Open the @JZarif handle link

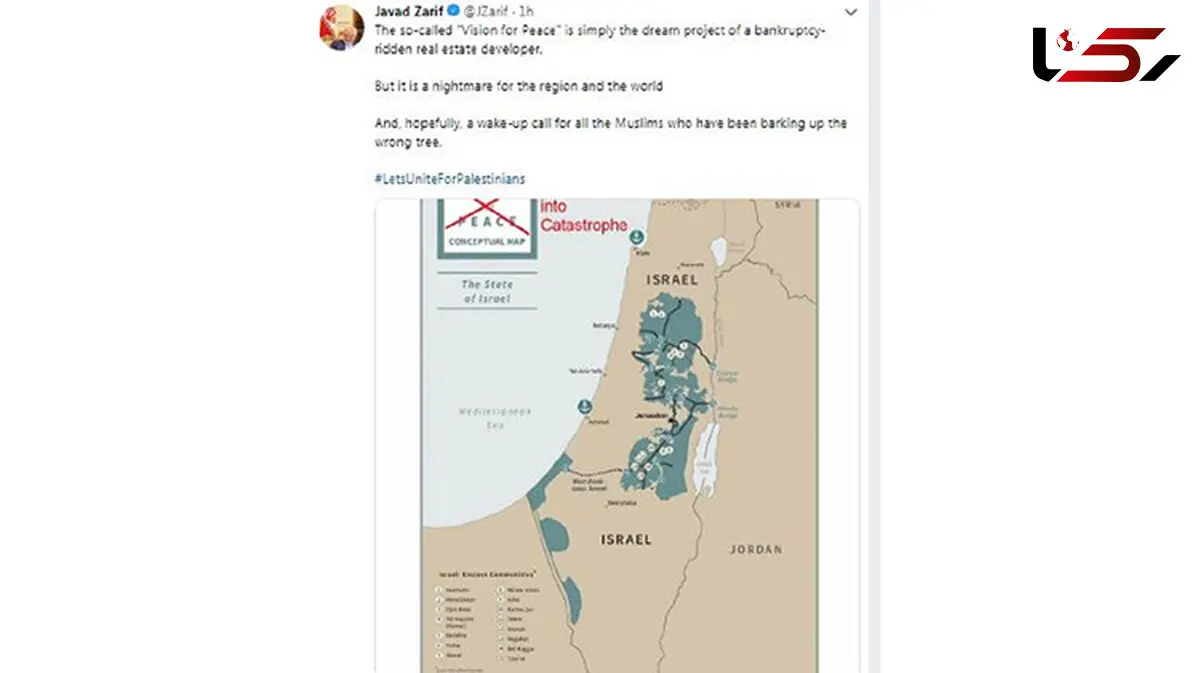[487, 13]
